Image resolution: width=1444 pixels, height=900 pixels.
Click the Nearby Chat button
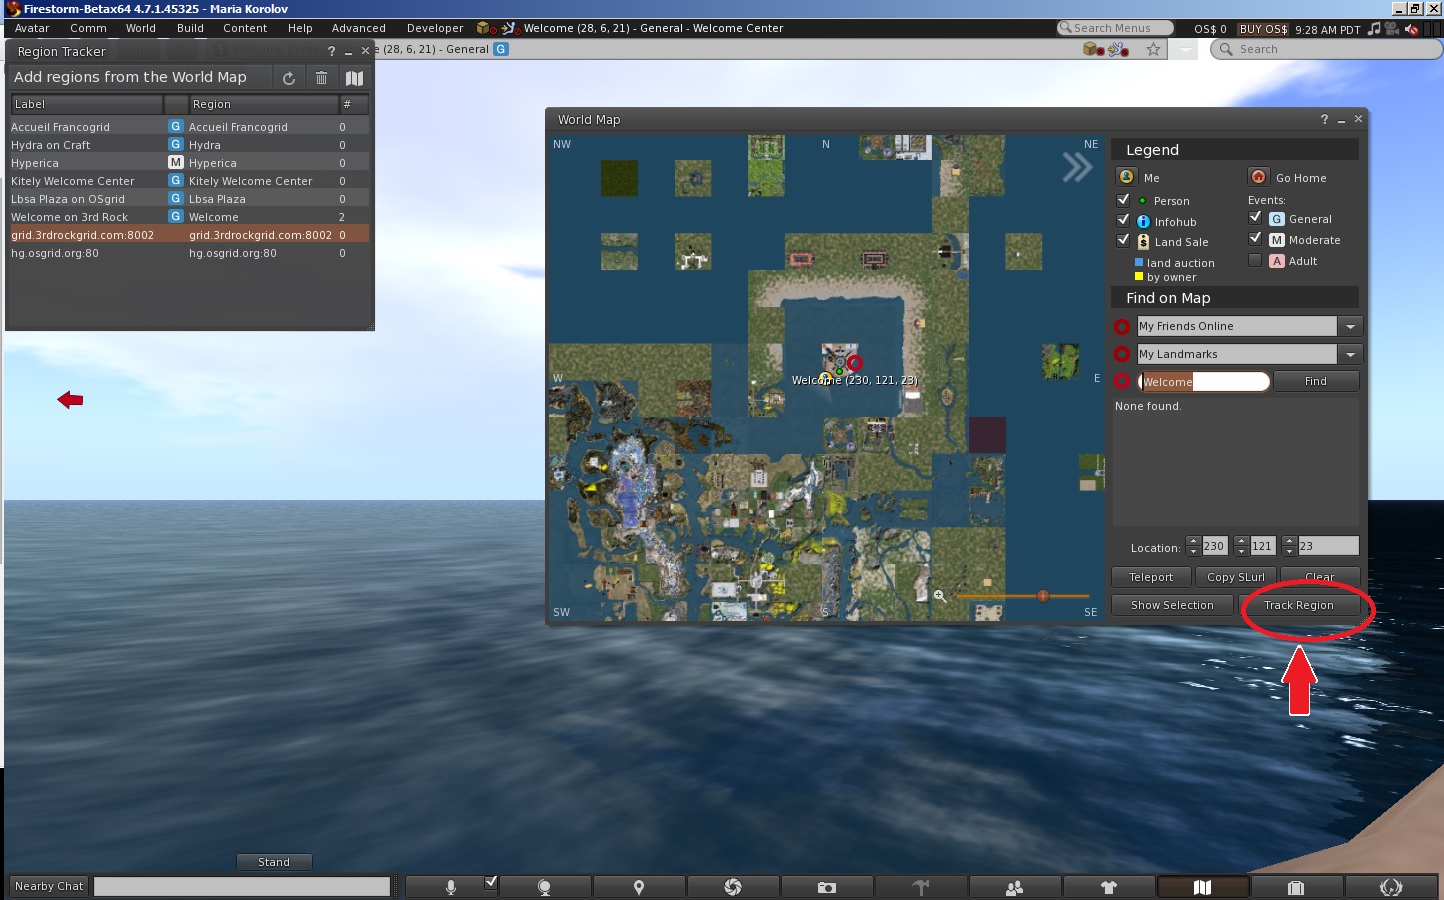point(49,886)
